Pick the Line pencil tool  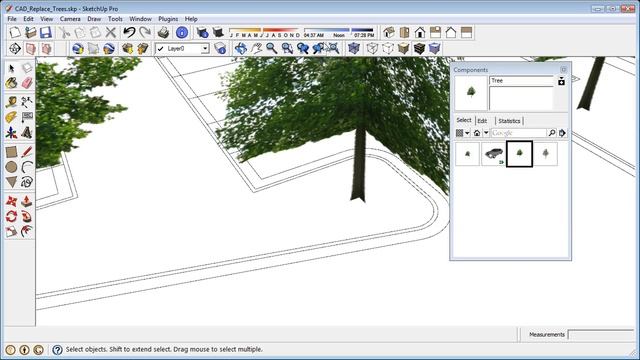click(x=27, y=152)
